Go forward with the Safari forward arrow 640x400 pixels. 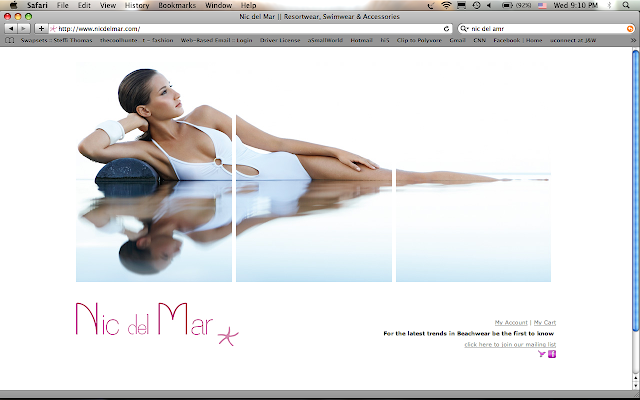24,29
